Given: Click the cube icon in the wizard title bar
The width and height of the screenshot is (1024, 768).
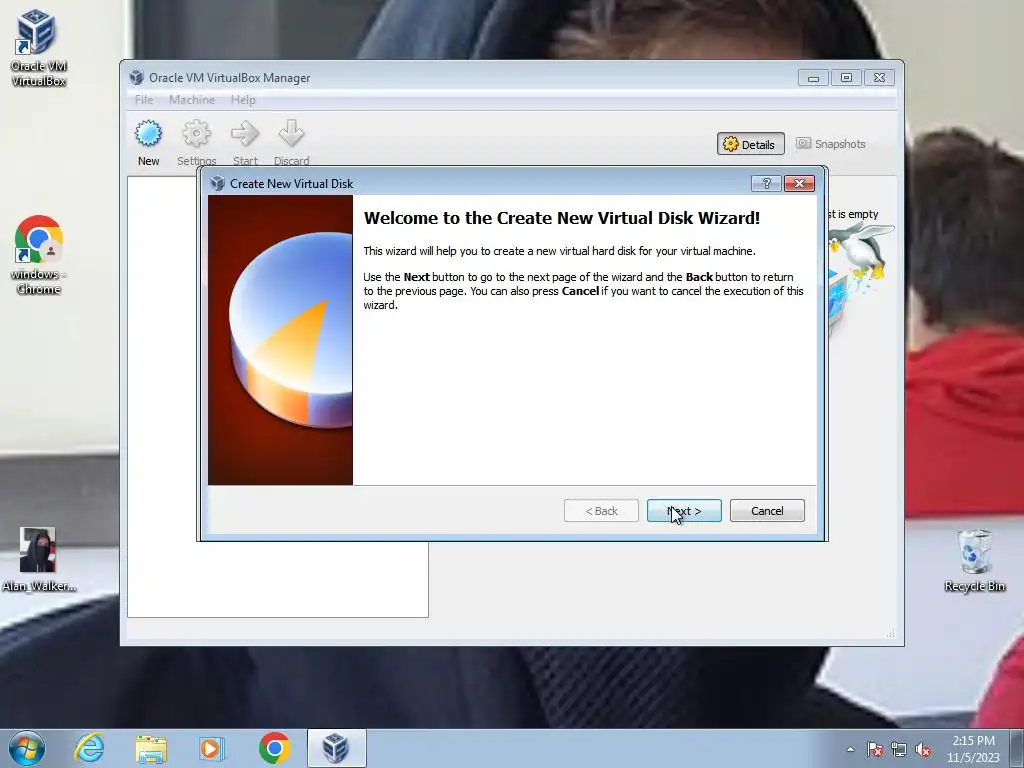Looking at the screenshot, I should [217, 184].
